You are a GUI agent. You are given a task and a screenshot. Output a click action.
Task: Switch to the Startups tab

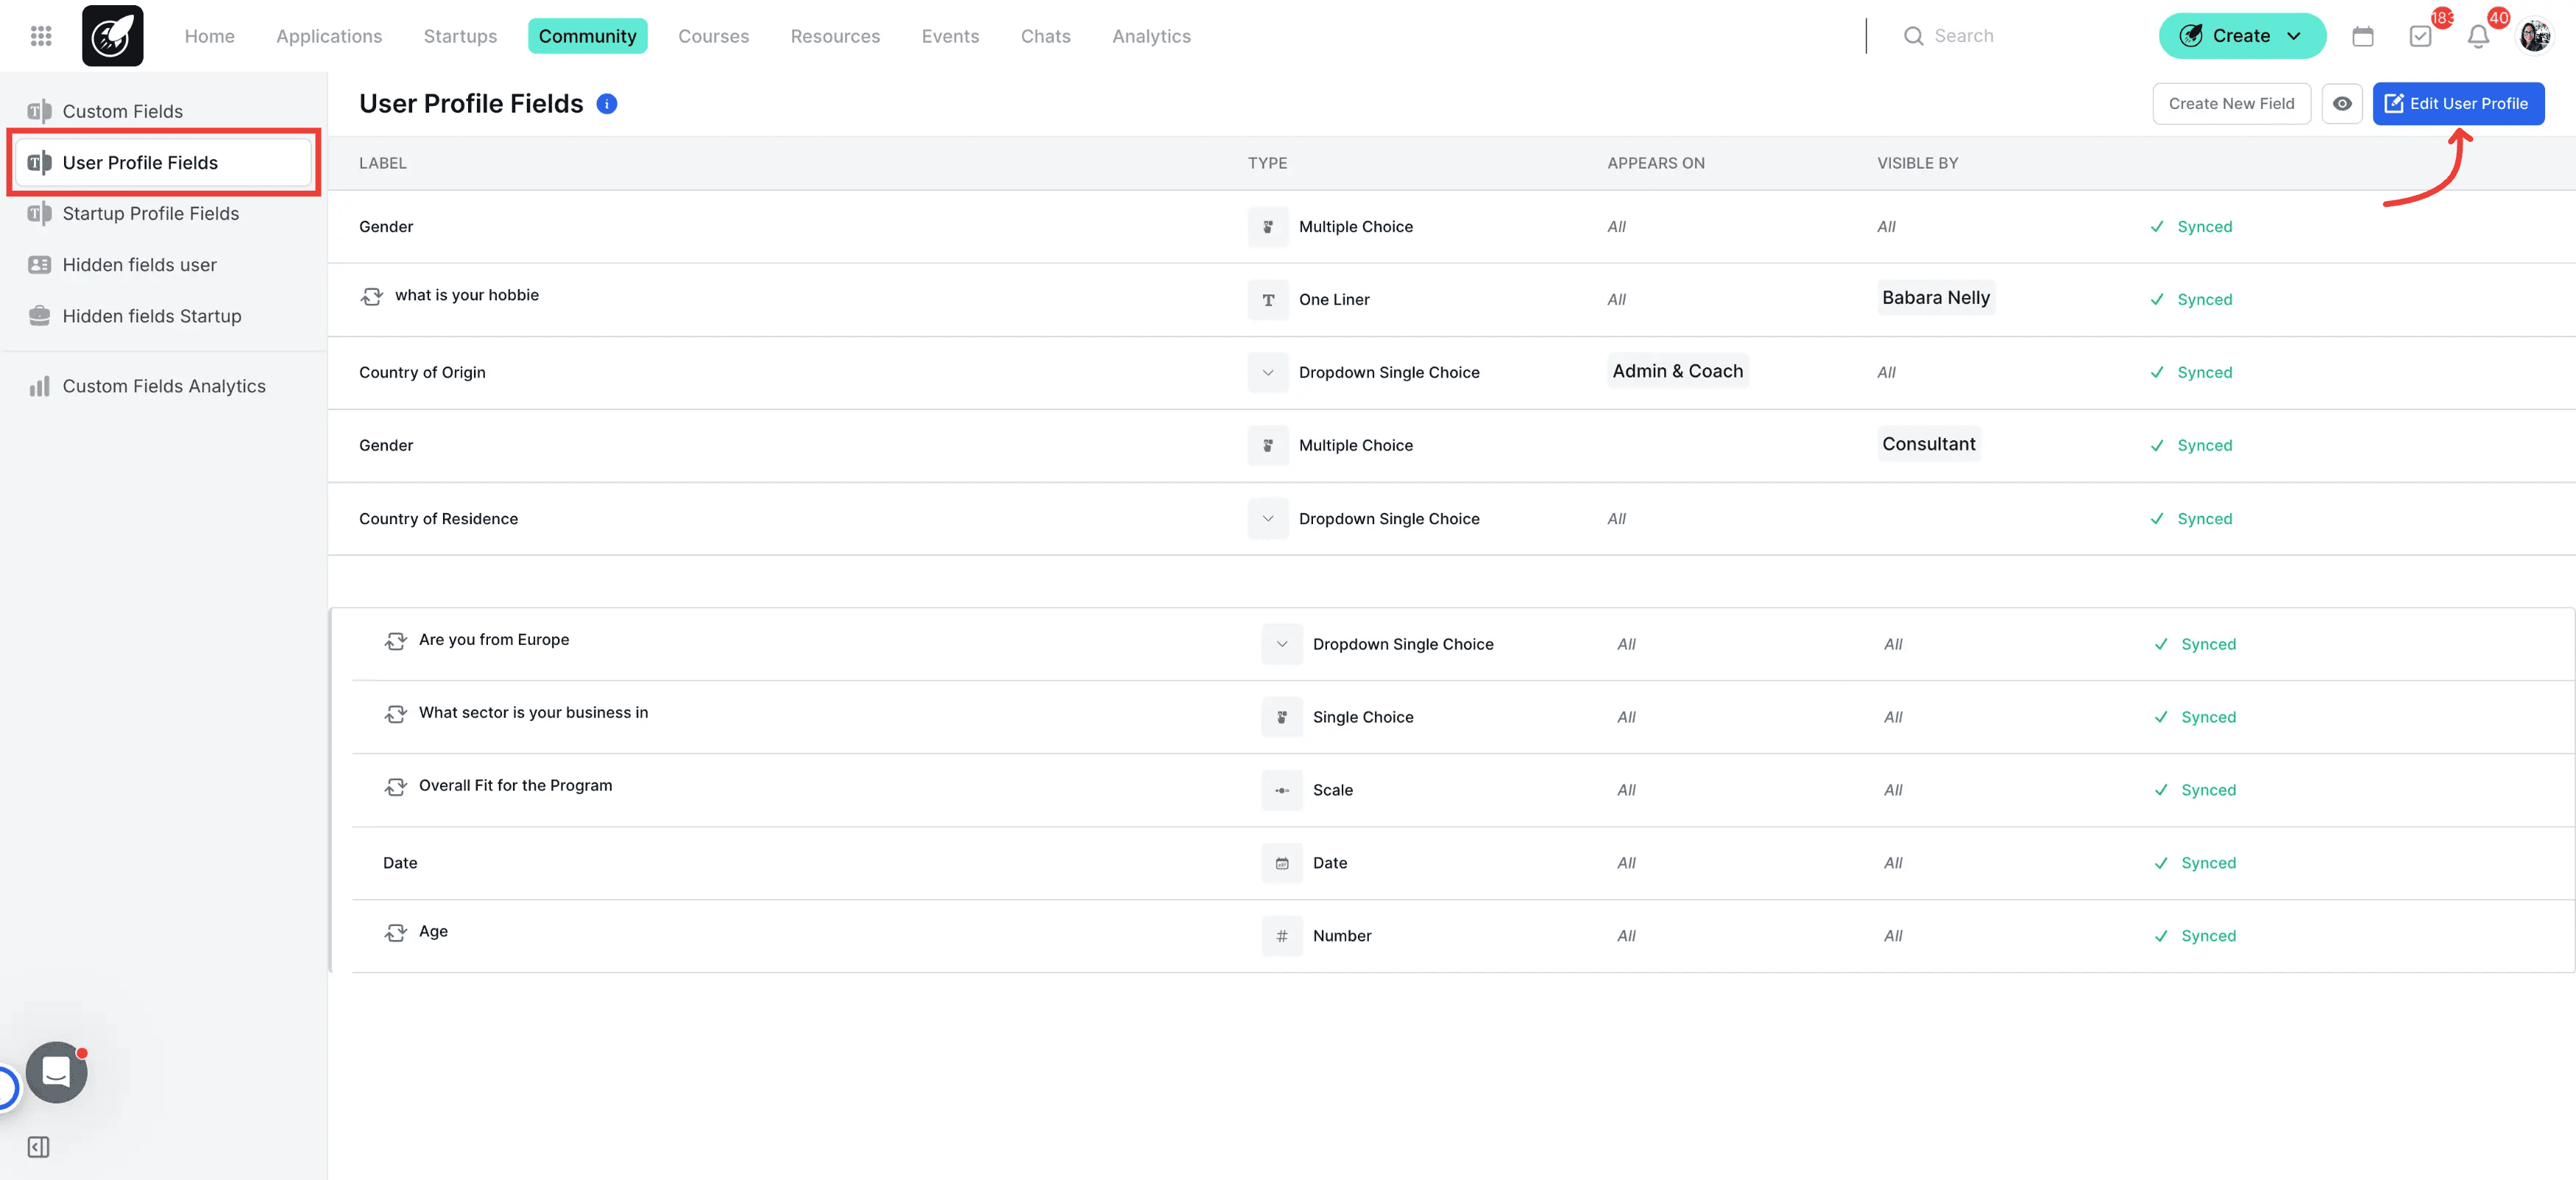[x=460, y=36]
